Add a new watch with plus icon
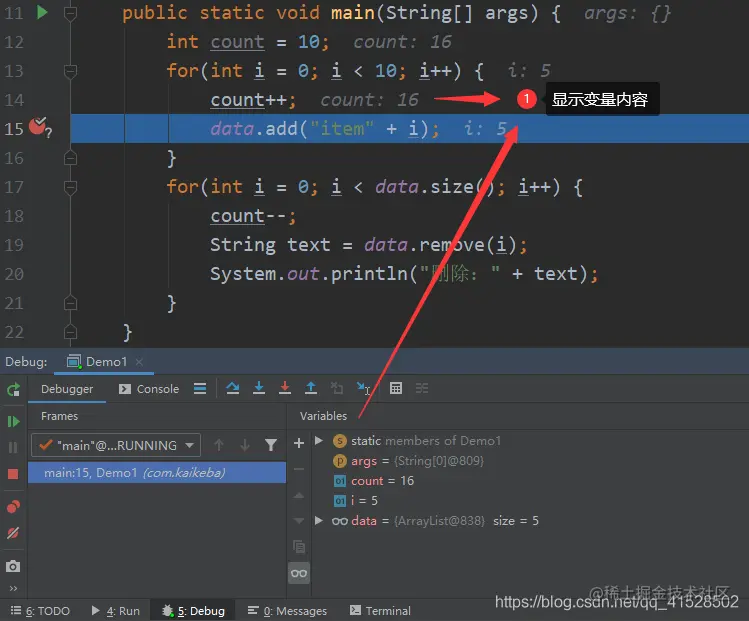The height and width of the screenshot is (621, 749). click(299, 443)
